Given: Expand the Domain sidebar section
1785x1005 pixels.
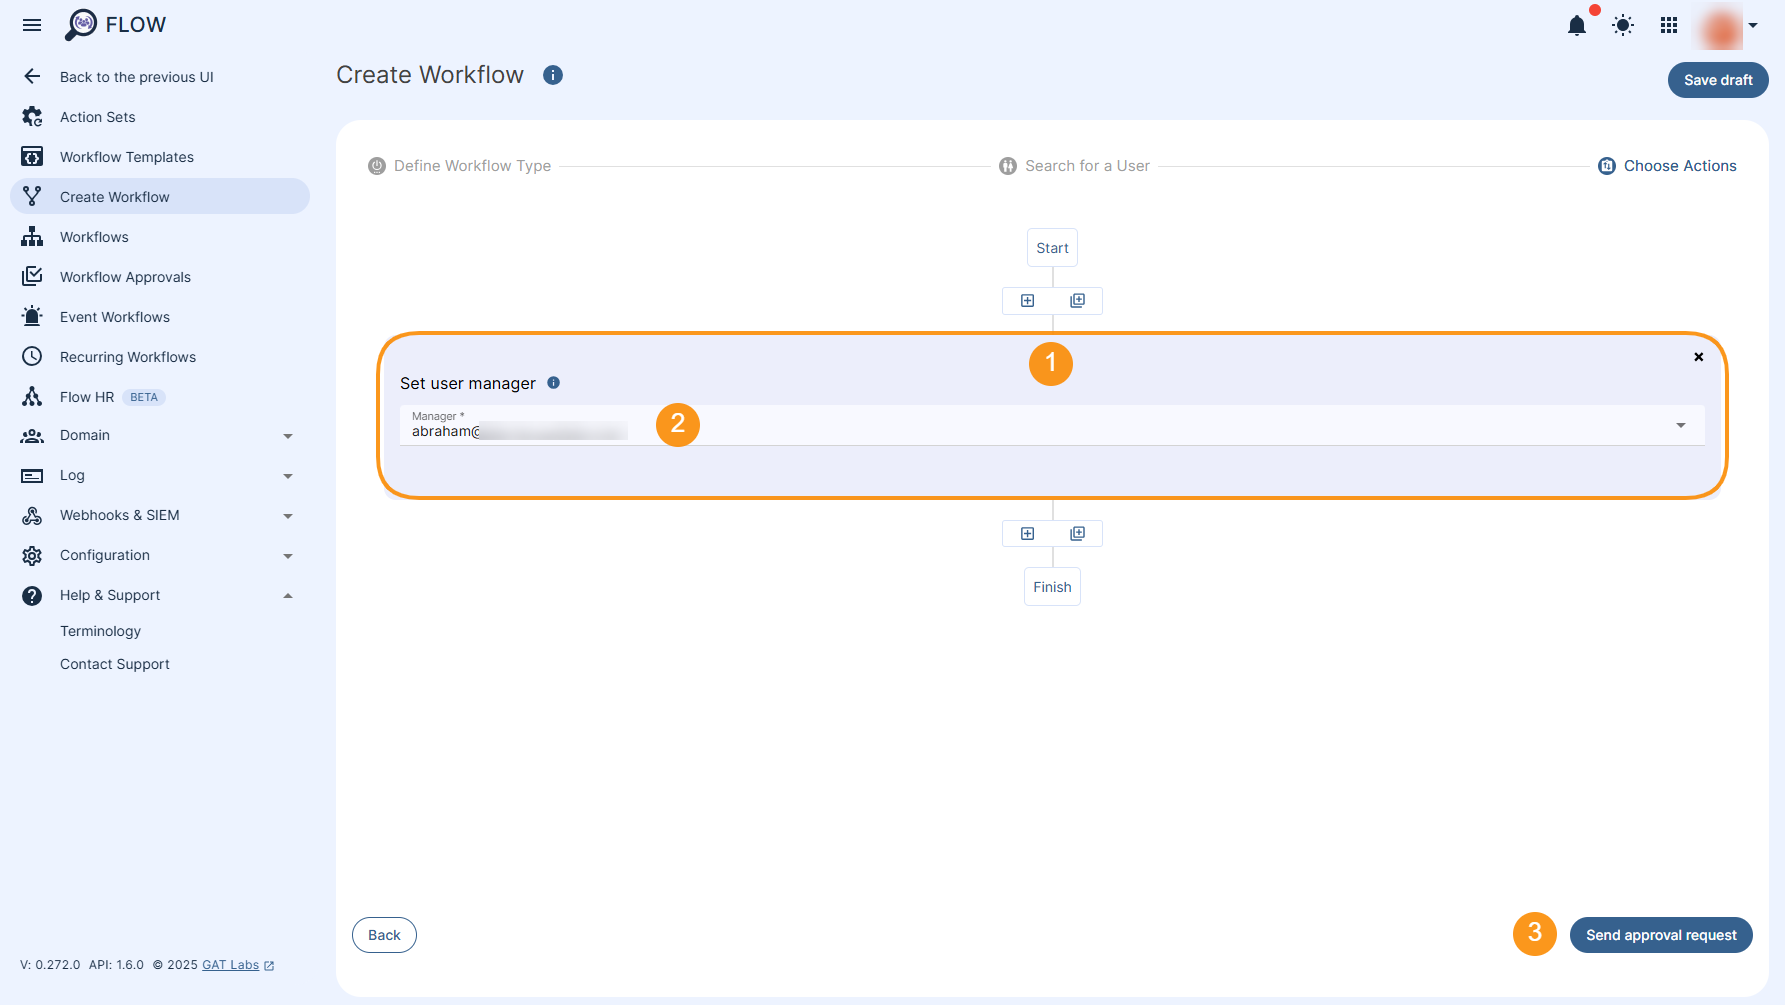Looking at the screenshot, I should click(x=84, y=435).
